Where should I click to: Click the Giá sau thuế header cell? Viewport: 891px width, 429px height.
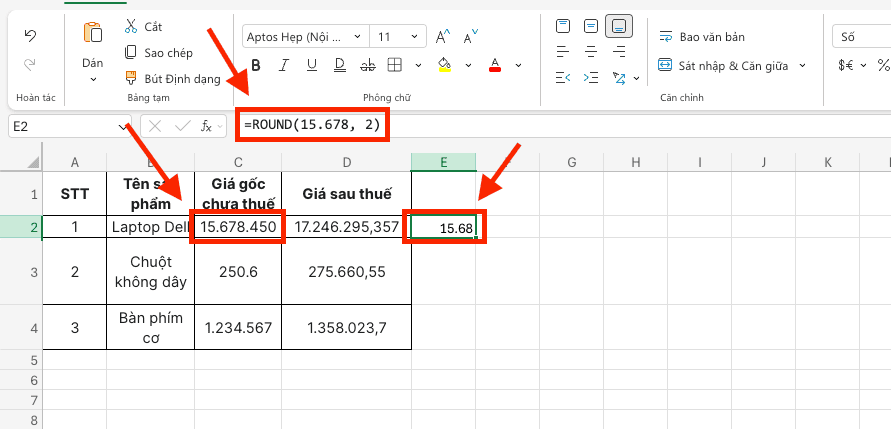pos(347,194)
